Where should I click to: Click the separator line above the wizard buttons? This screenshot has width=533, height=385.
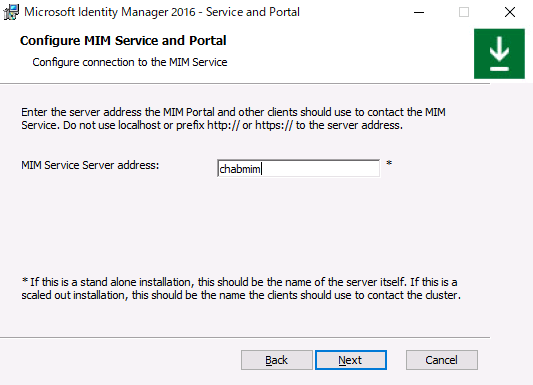245,337
